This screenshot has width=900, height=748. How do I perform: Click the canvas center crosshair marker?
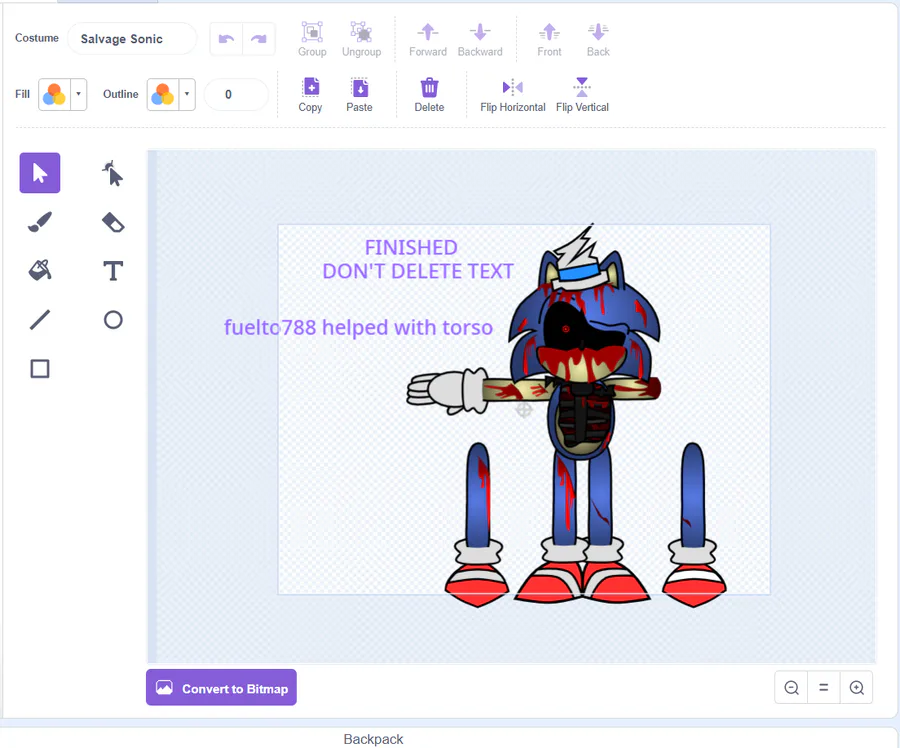tap(523, 410)
